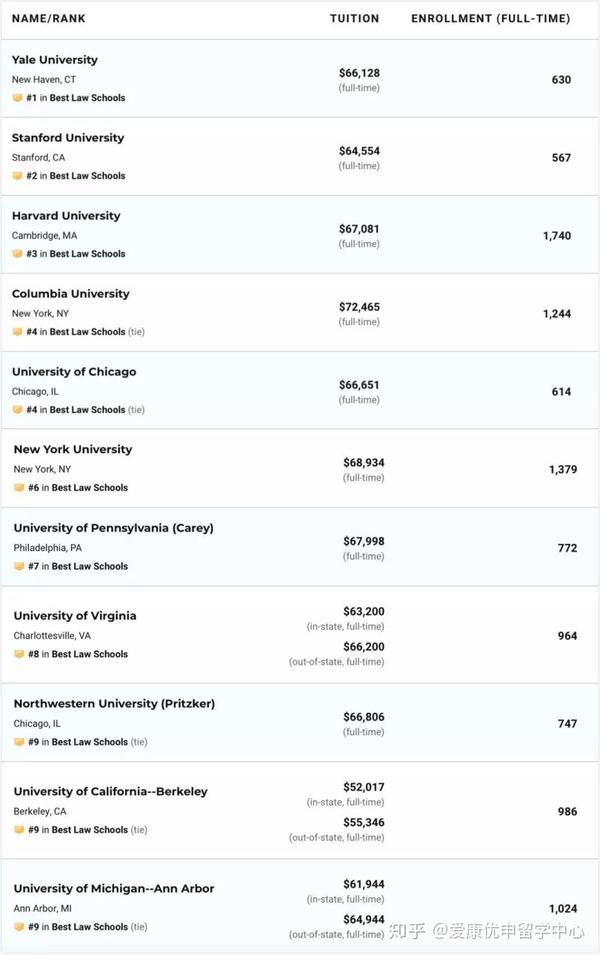The image size is (600, 955).
Task: Open Northwestern University (Pritzker) listing
Action: click(114, 704)
